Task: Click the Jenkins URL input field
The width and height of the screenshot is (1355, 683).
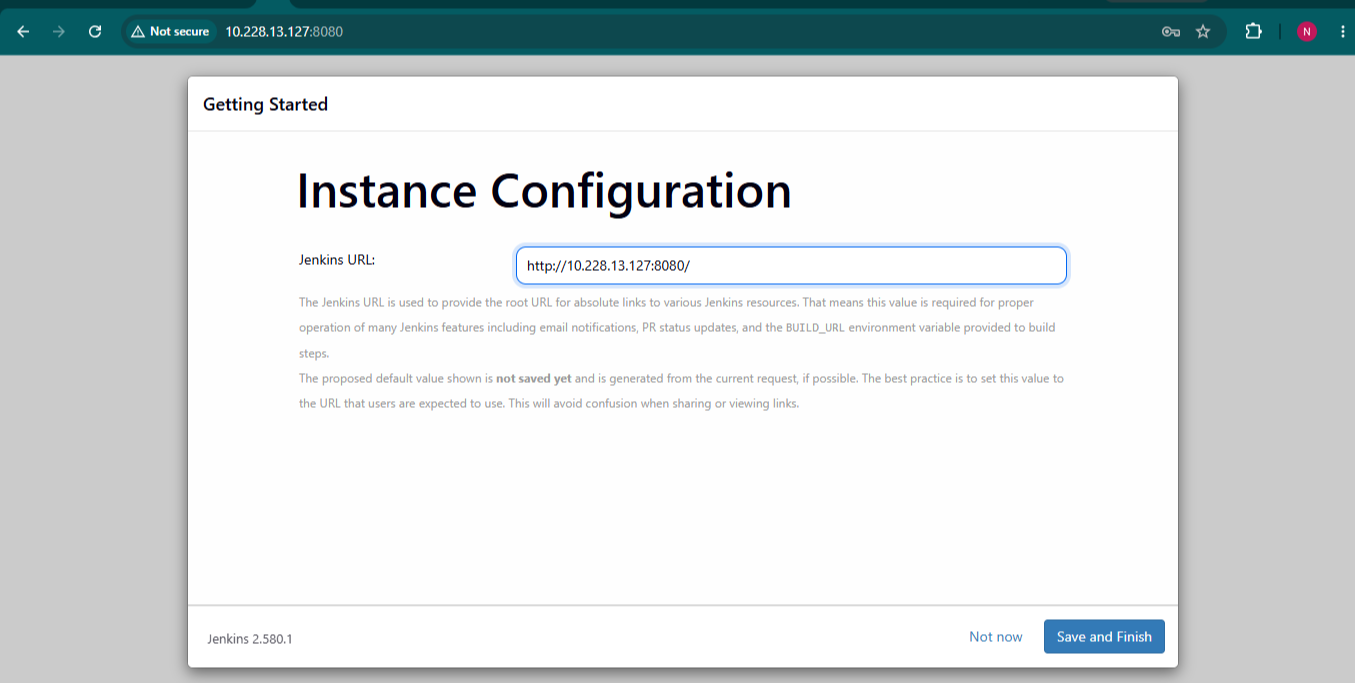Action: click(x=791, y=266)
